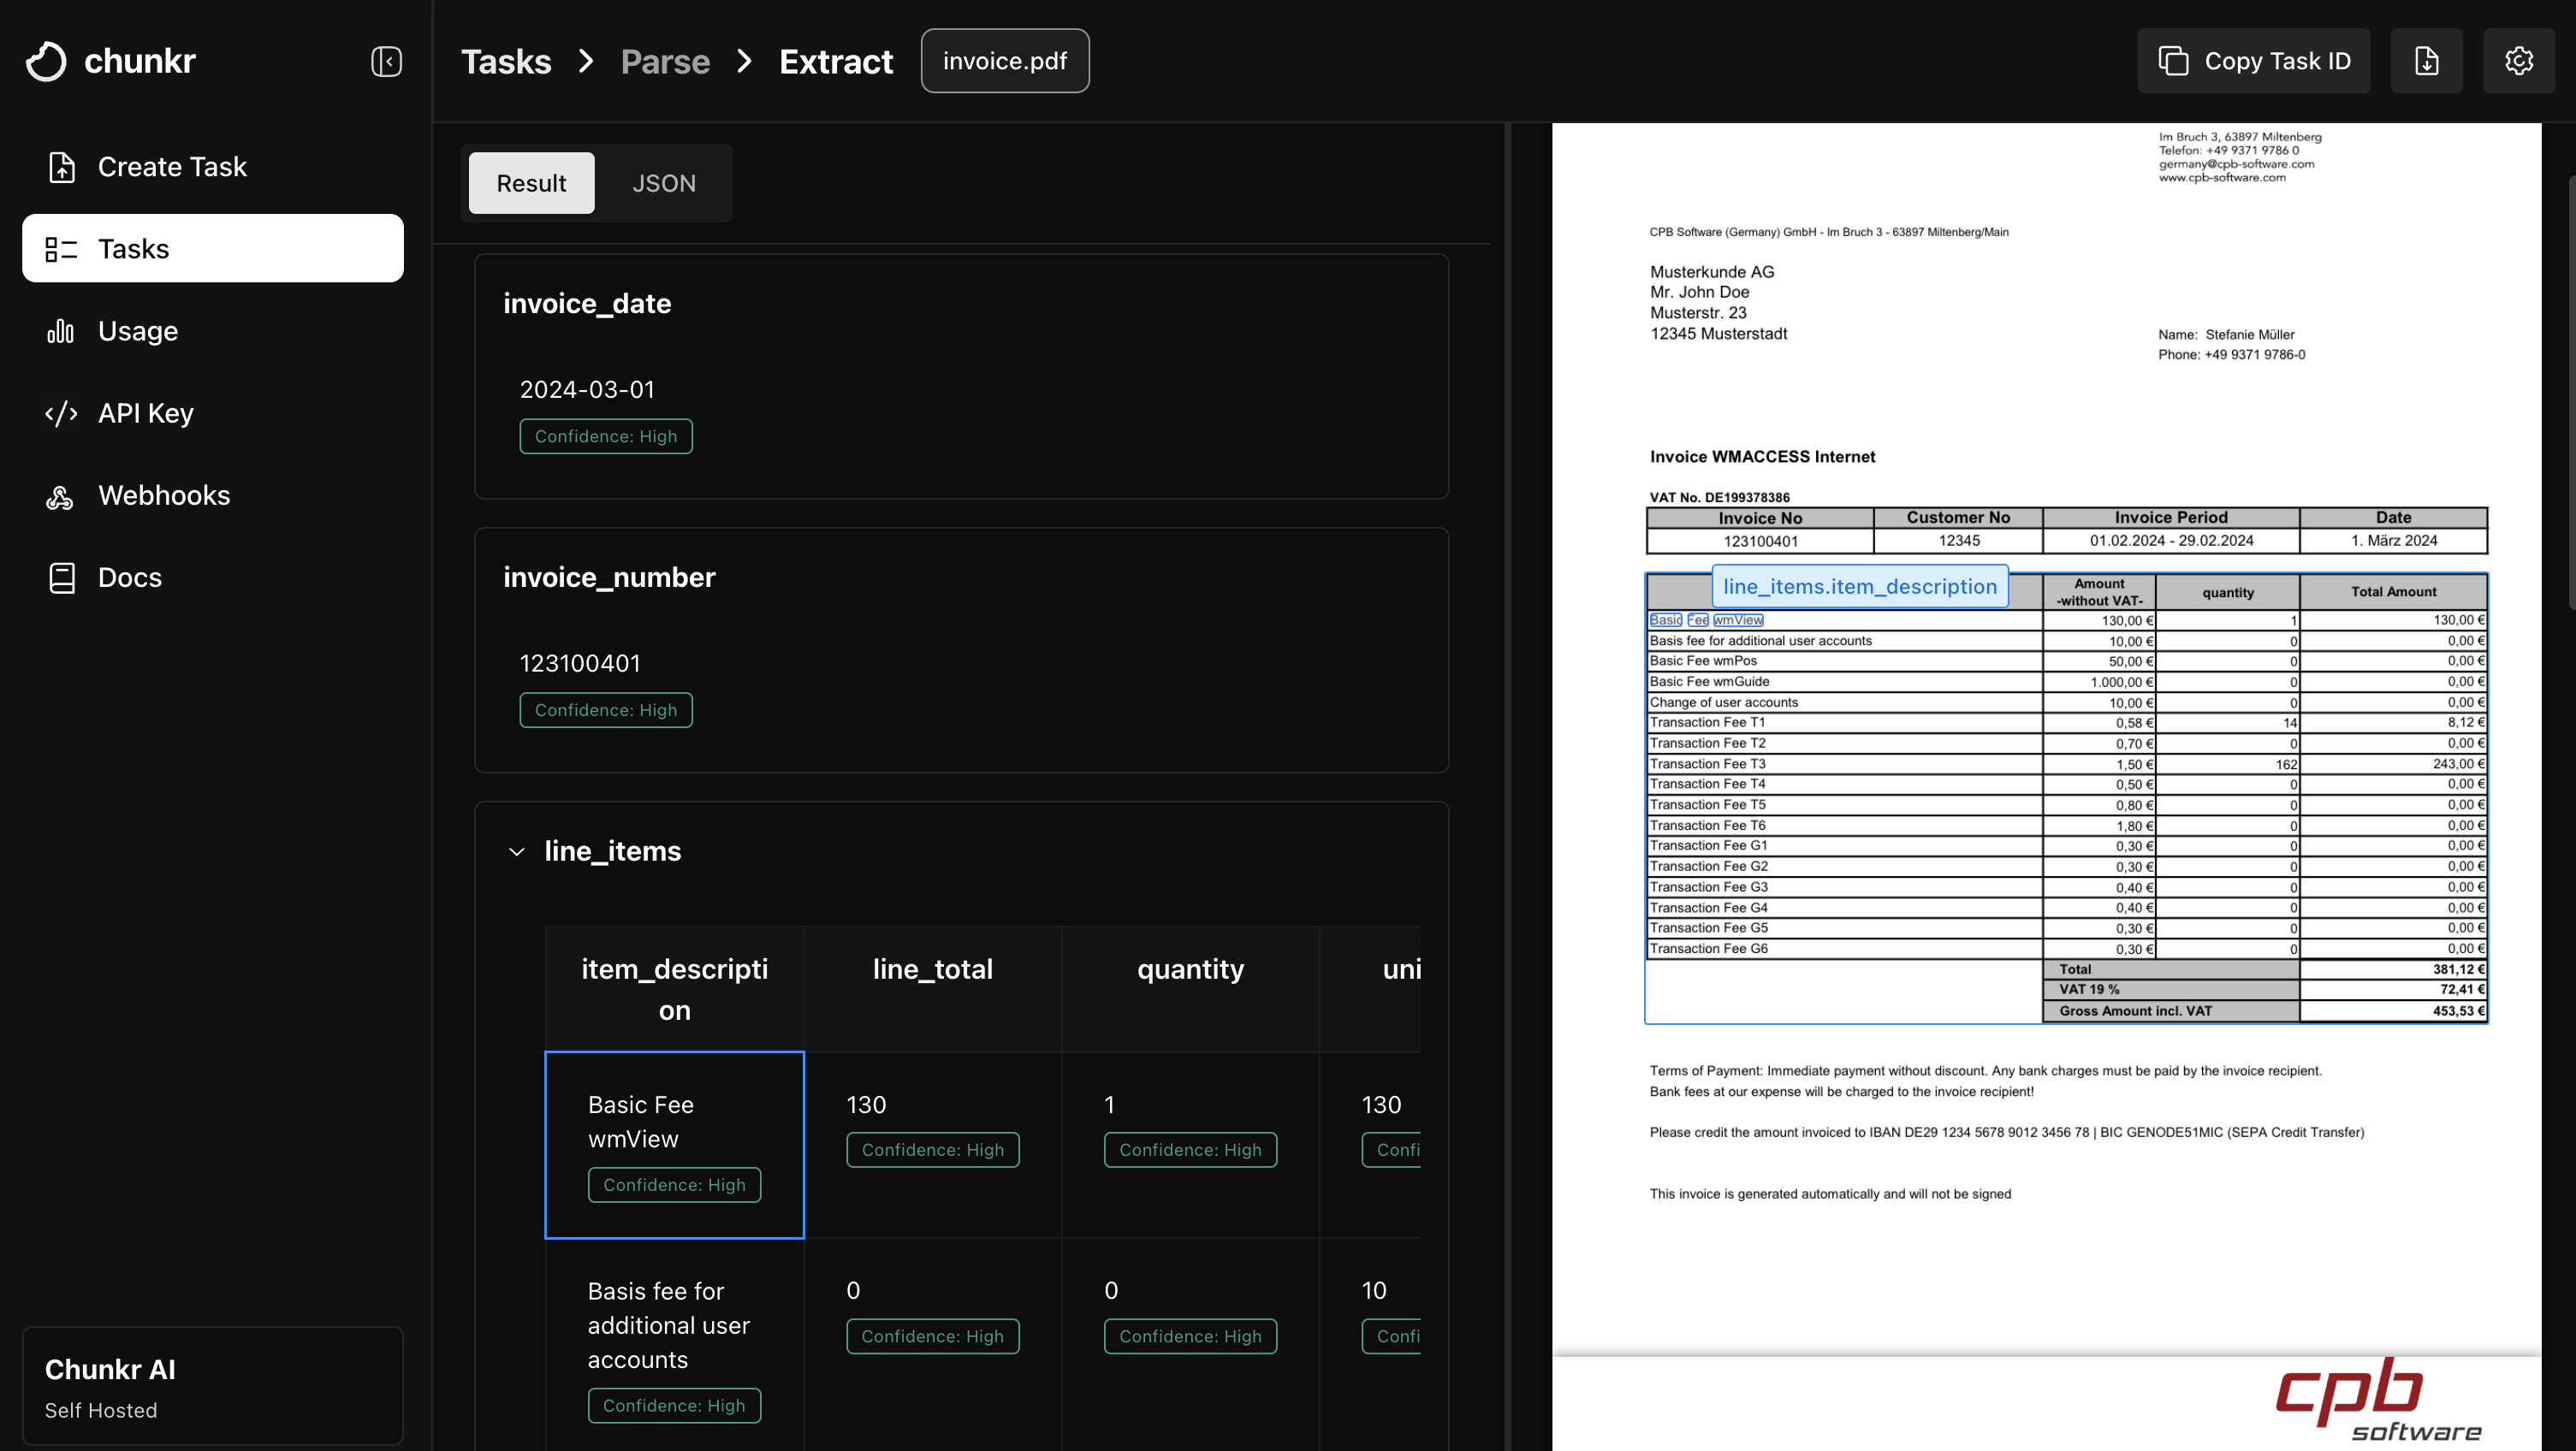Click the Copy Task ID button
The image size is (2576, 1451).
click(x=2253, y=61)
